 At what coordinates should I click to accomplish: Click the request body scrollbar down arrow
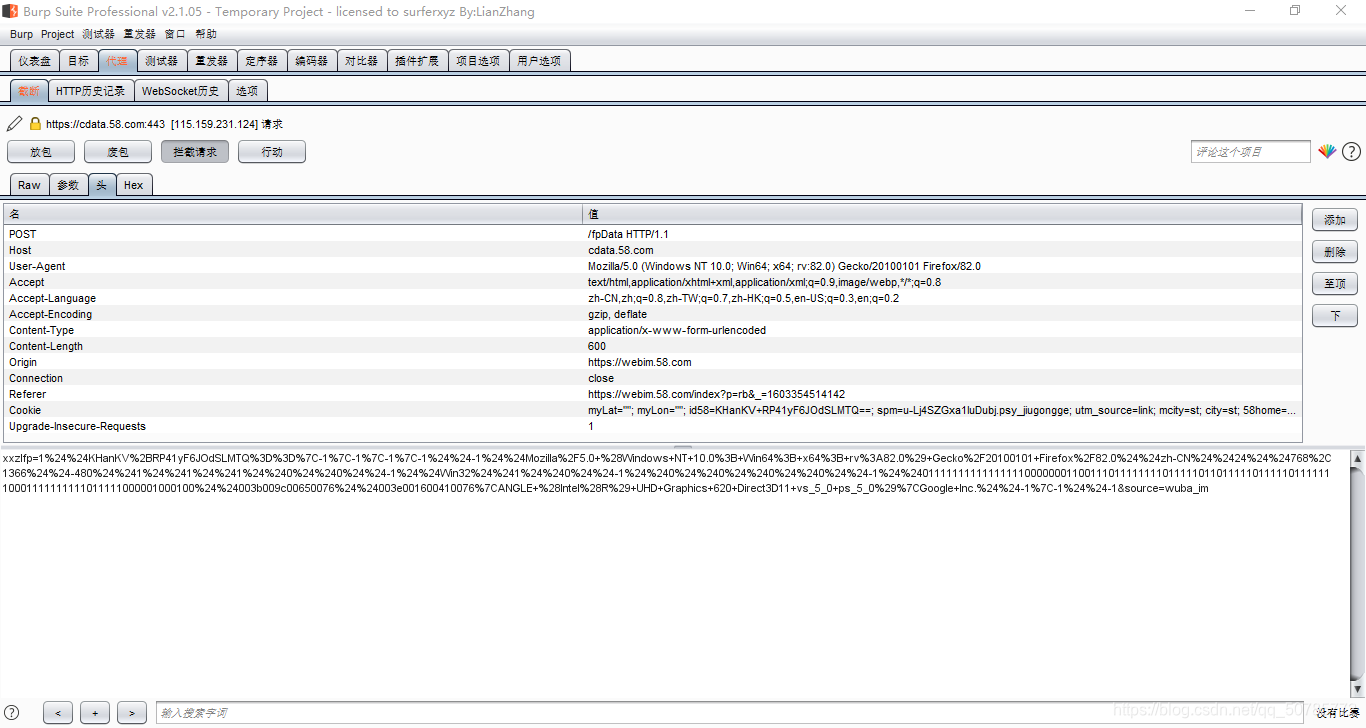coord(1357,689)
